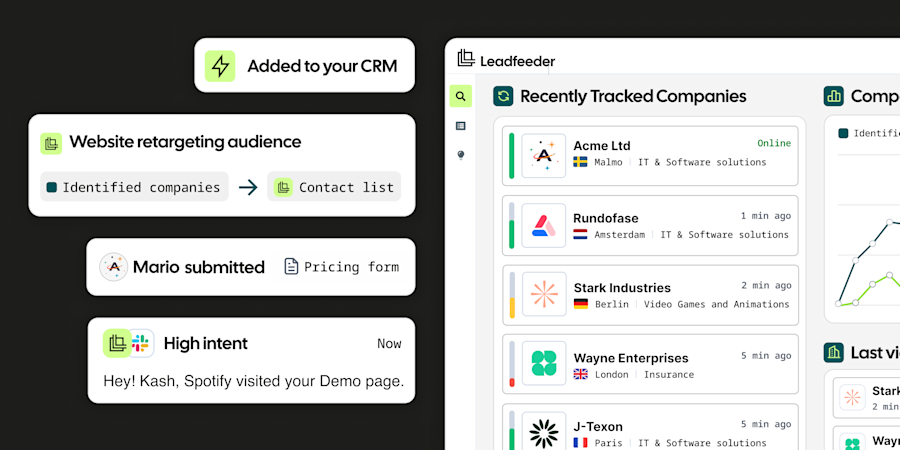Click the Stark Industries starburst logo in tracked list
This screenshot has width=900, height=450.
[x=544, y=294]
